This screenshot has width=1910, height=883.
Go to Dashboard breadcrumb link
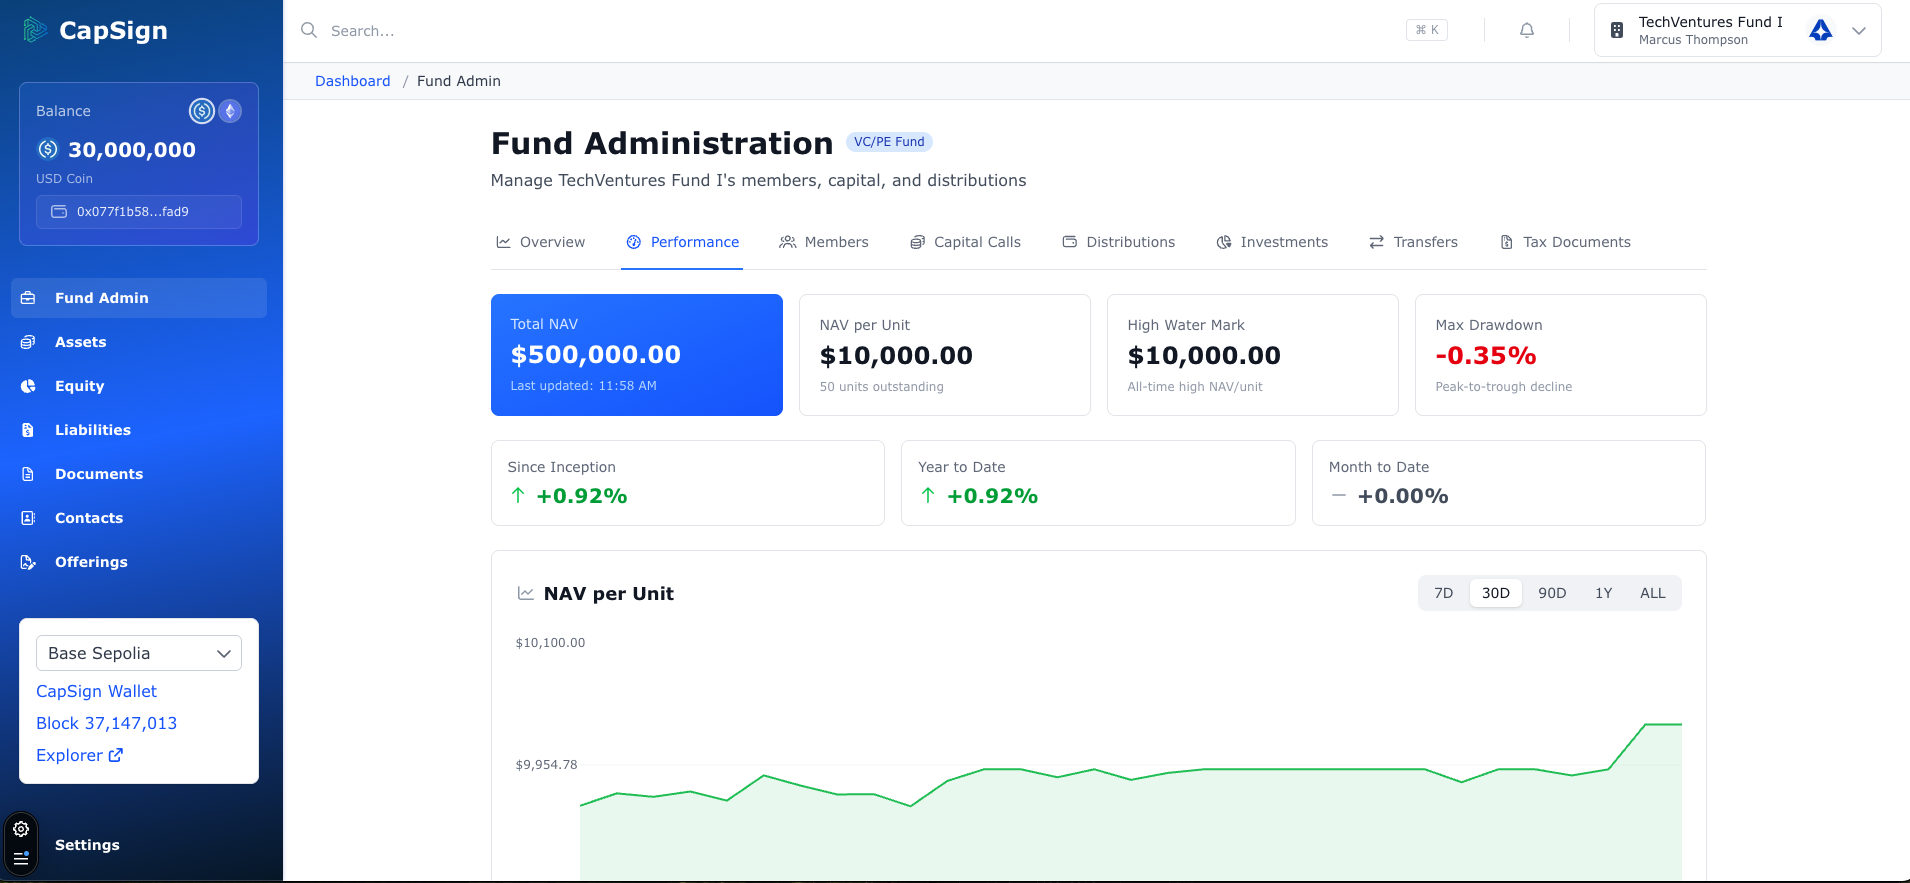352,81
